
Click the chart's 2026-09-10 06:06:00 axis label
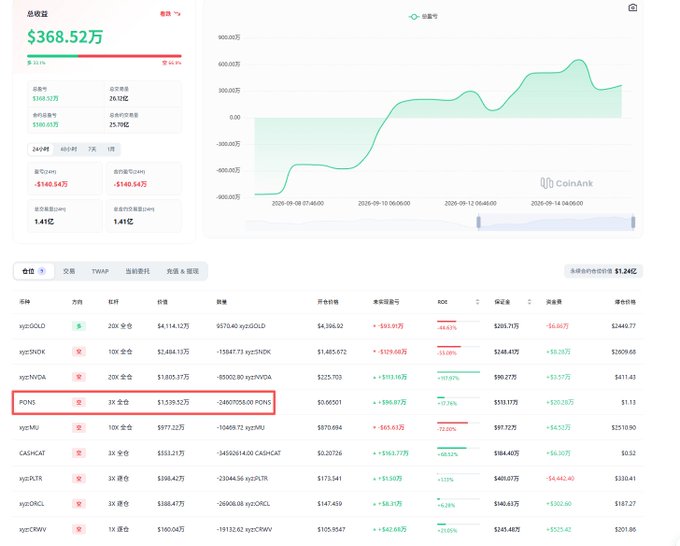click(x=384, y=203)
